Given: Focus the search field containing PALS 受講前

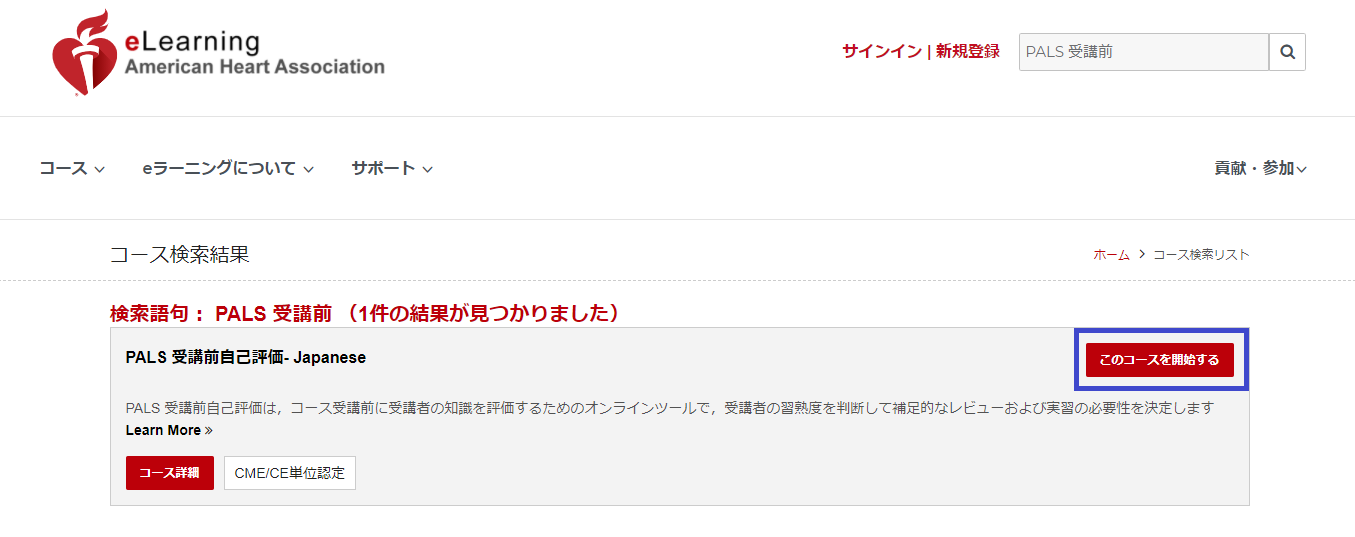Looking at the screenshot, I should [x=1144, y=52].
